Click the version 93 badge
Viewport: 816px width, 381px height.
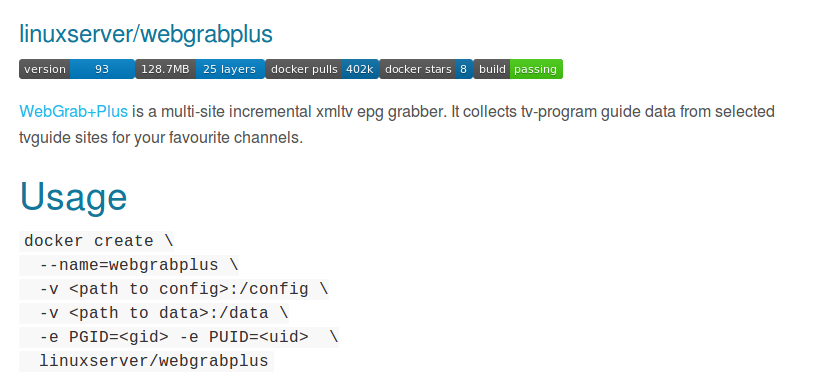77,69
